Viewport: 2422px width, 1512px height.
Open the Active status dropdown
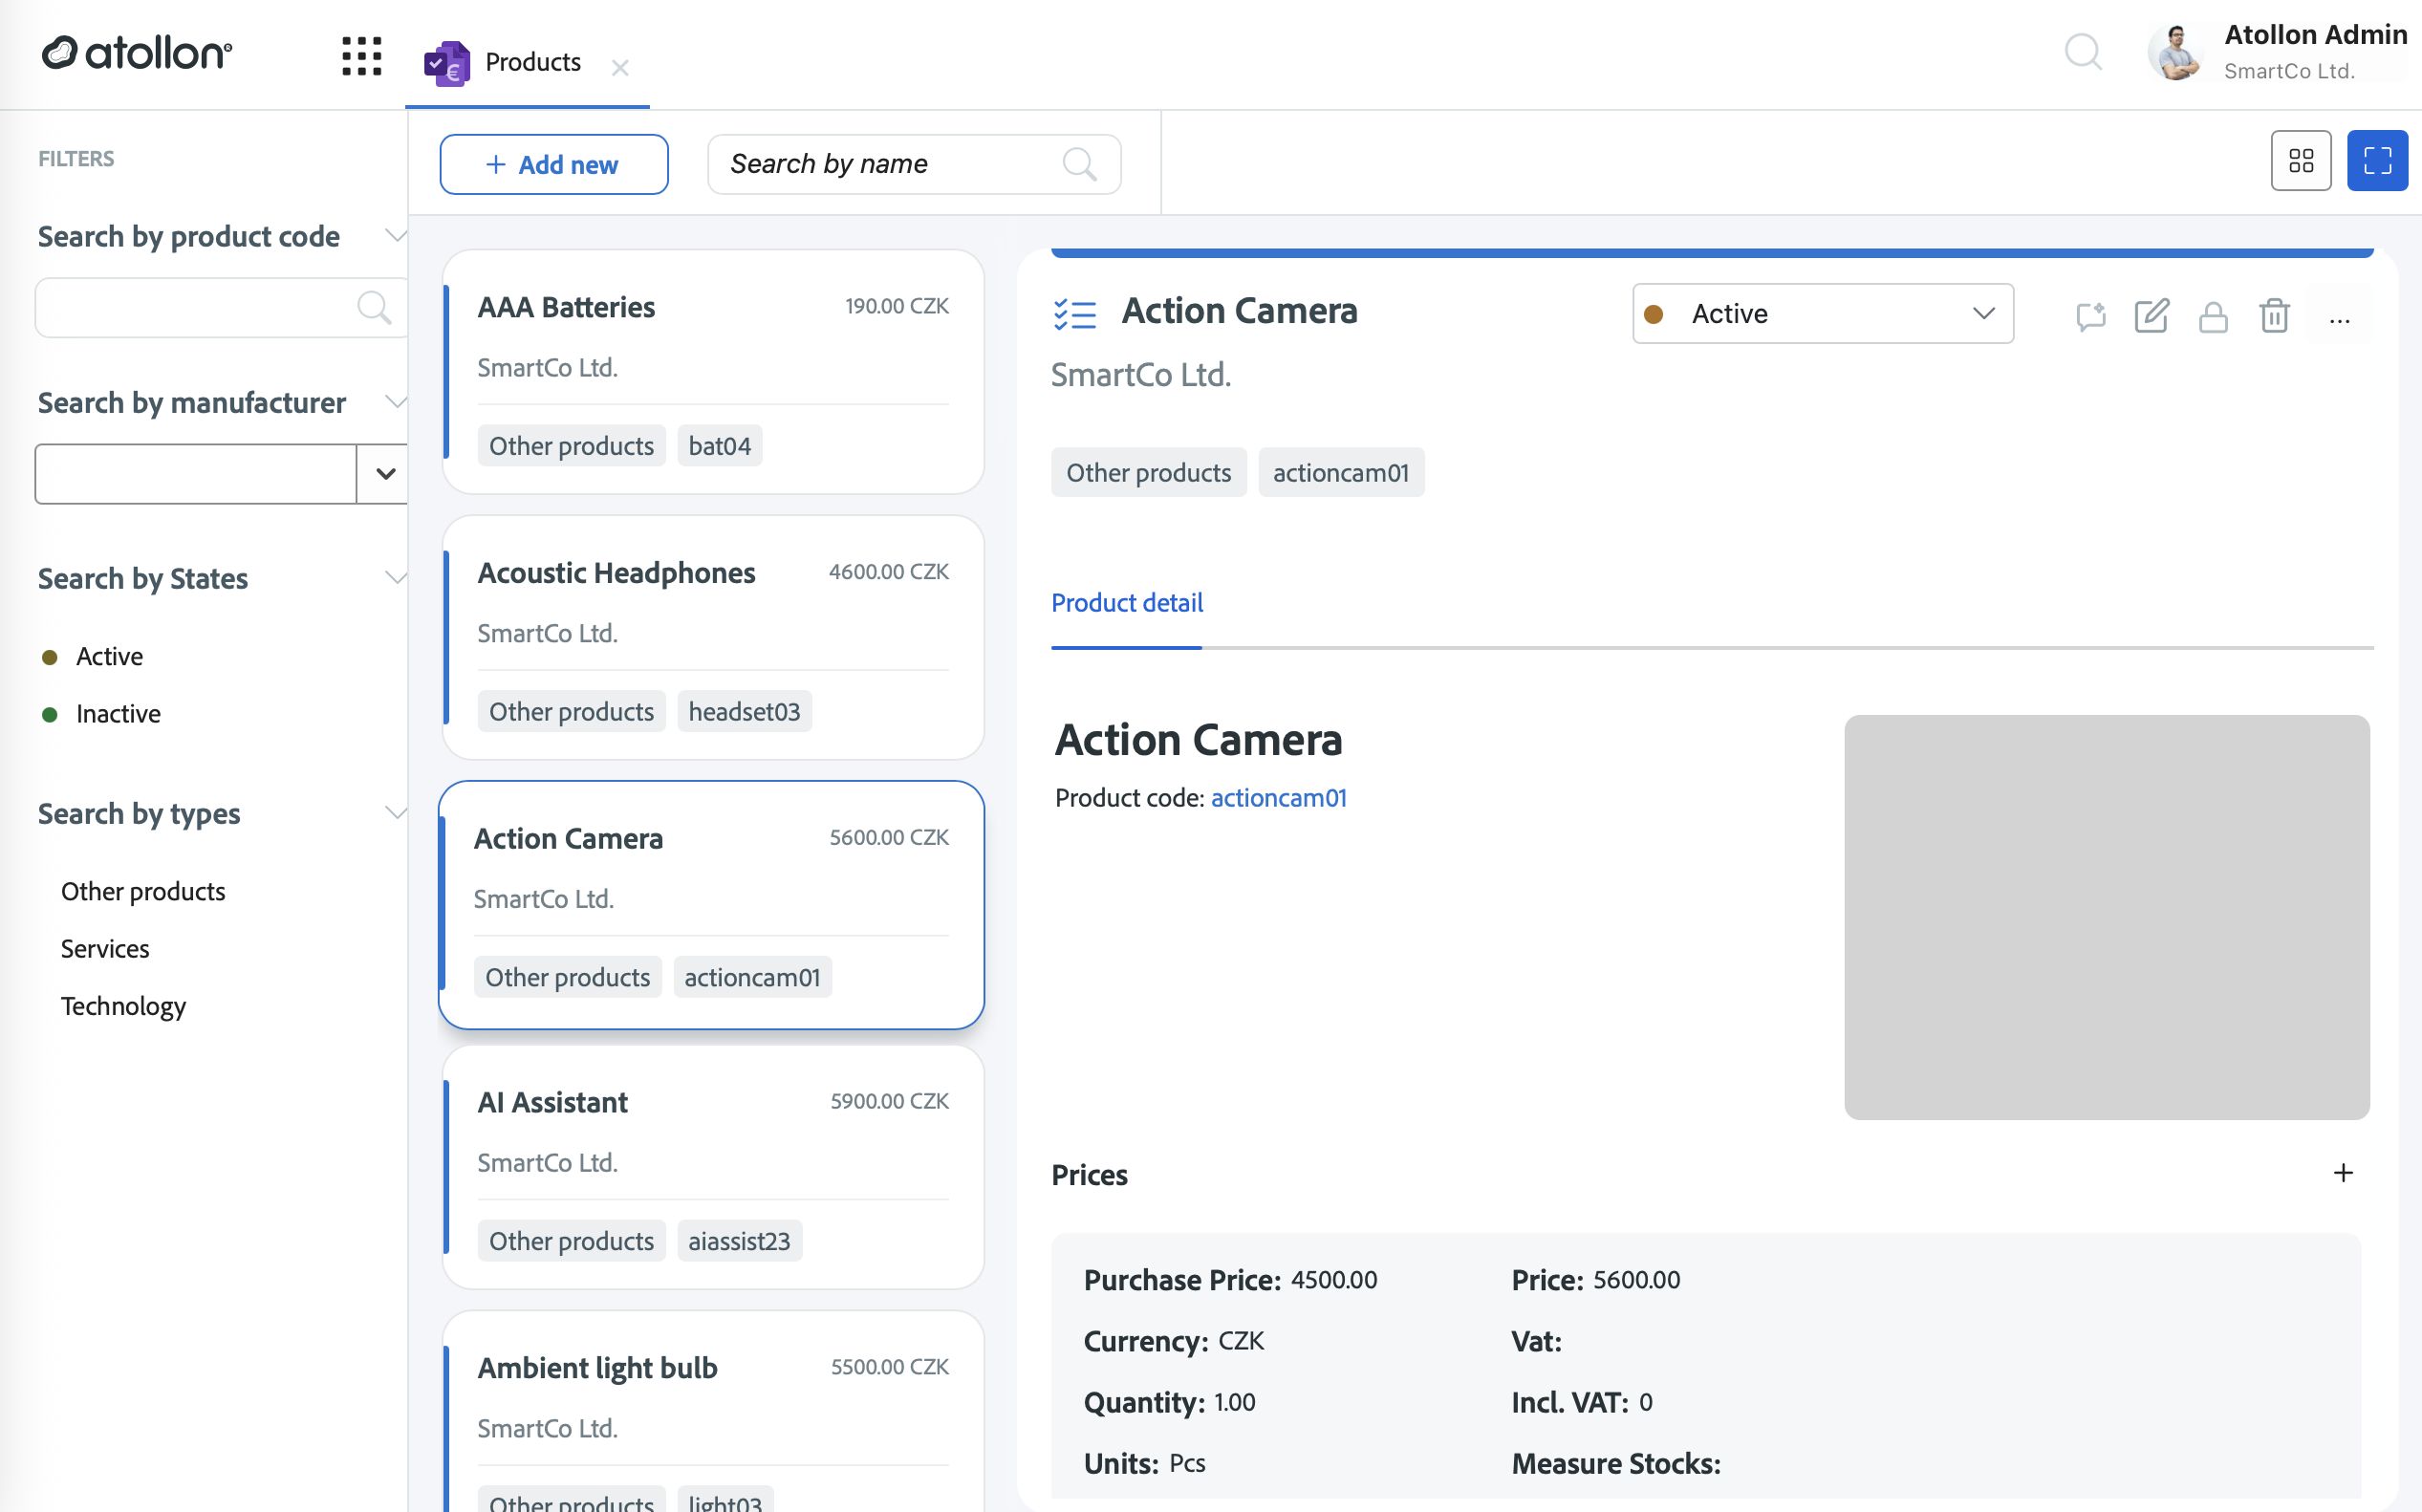(1822, 314)
